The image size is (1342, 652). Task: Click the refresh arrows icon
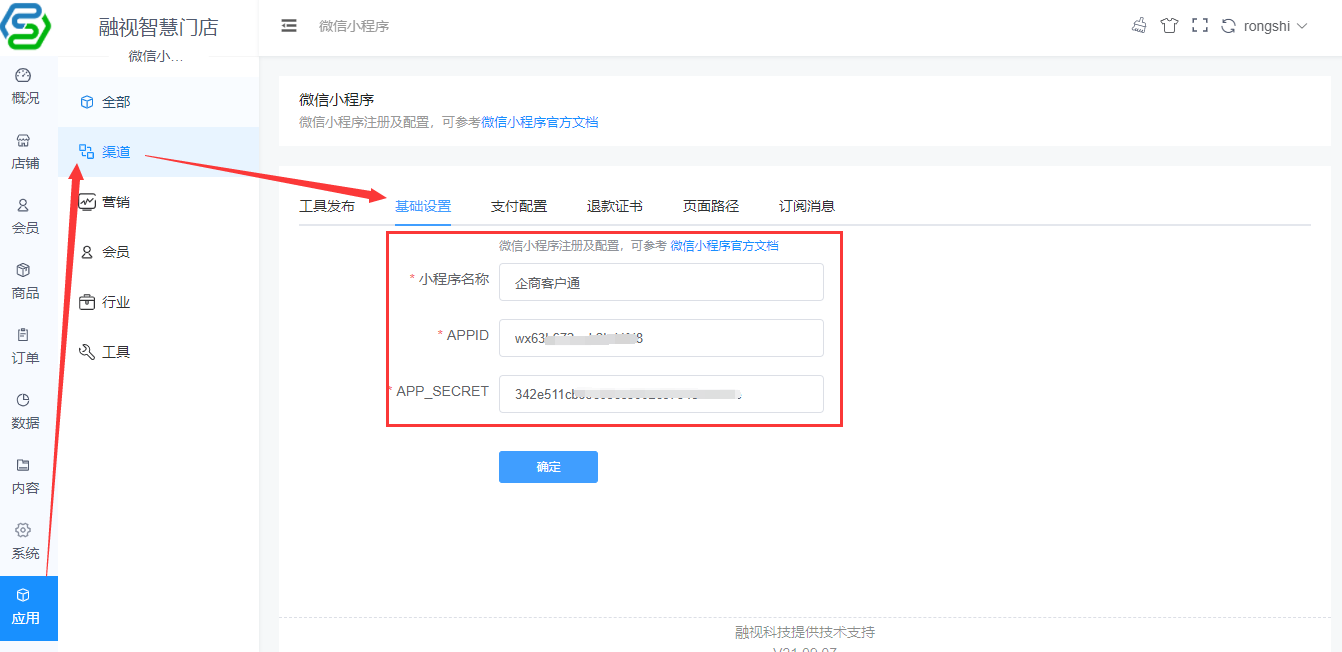pyautogui.click(x=1228, y=26)
